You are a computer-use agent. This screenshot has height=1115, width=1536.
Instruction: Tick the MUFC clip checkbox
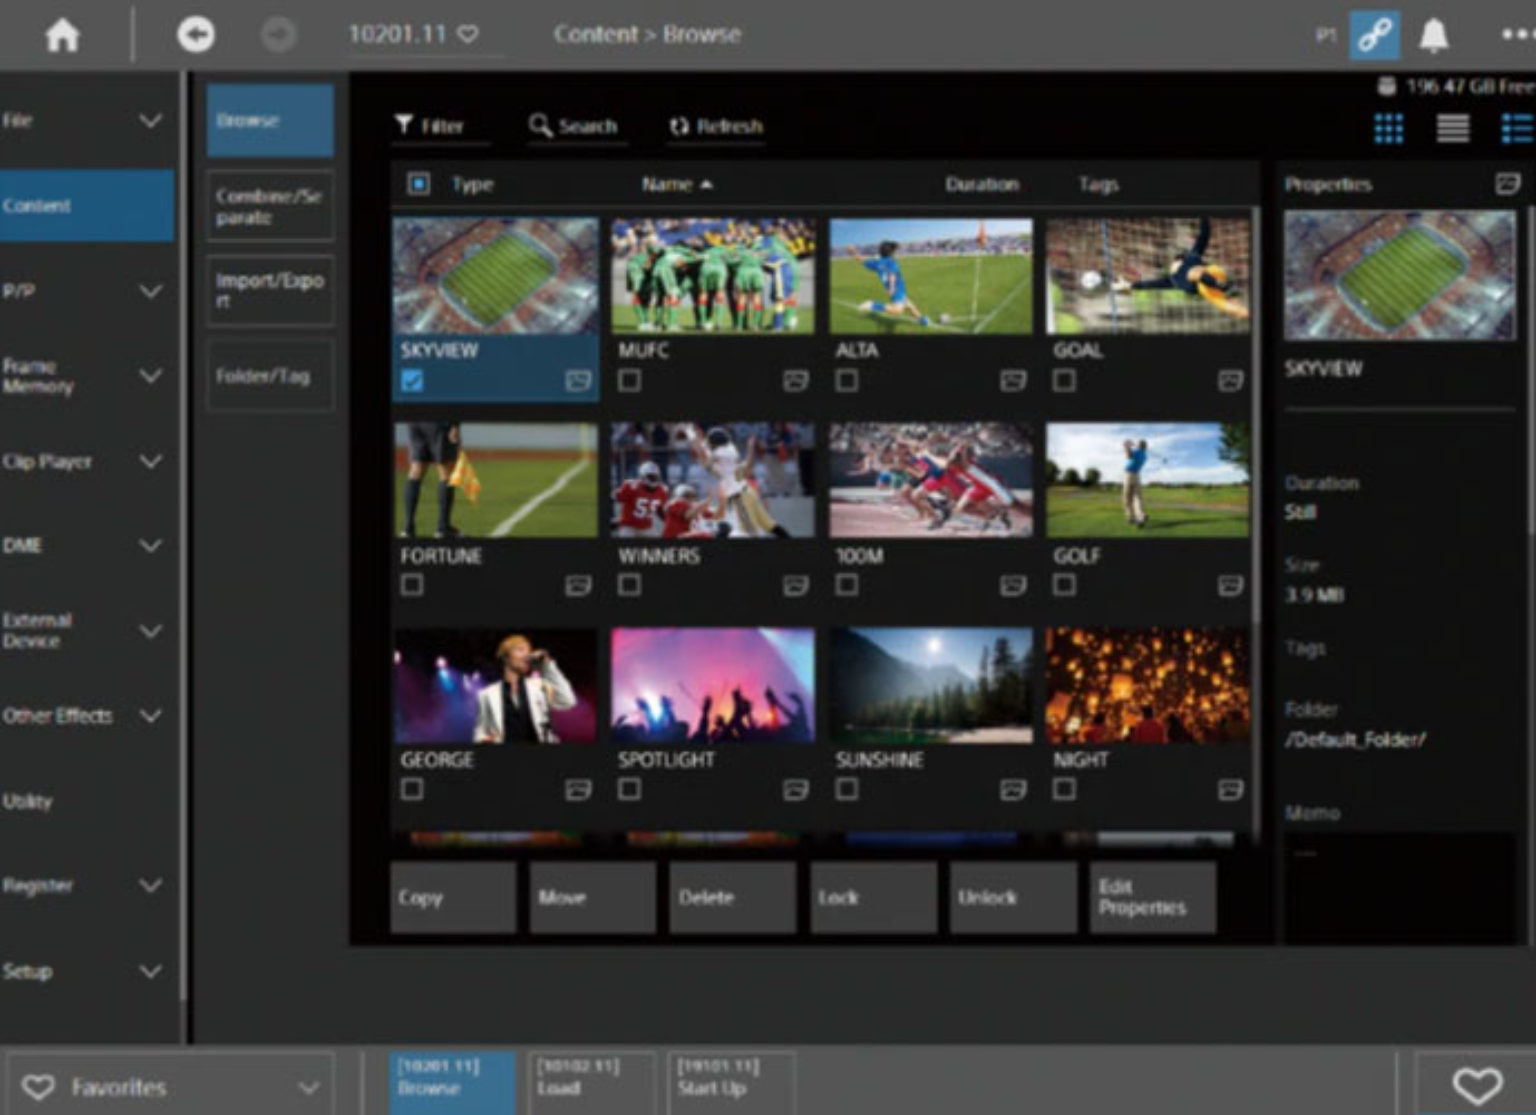click(629, 380)
